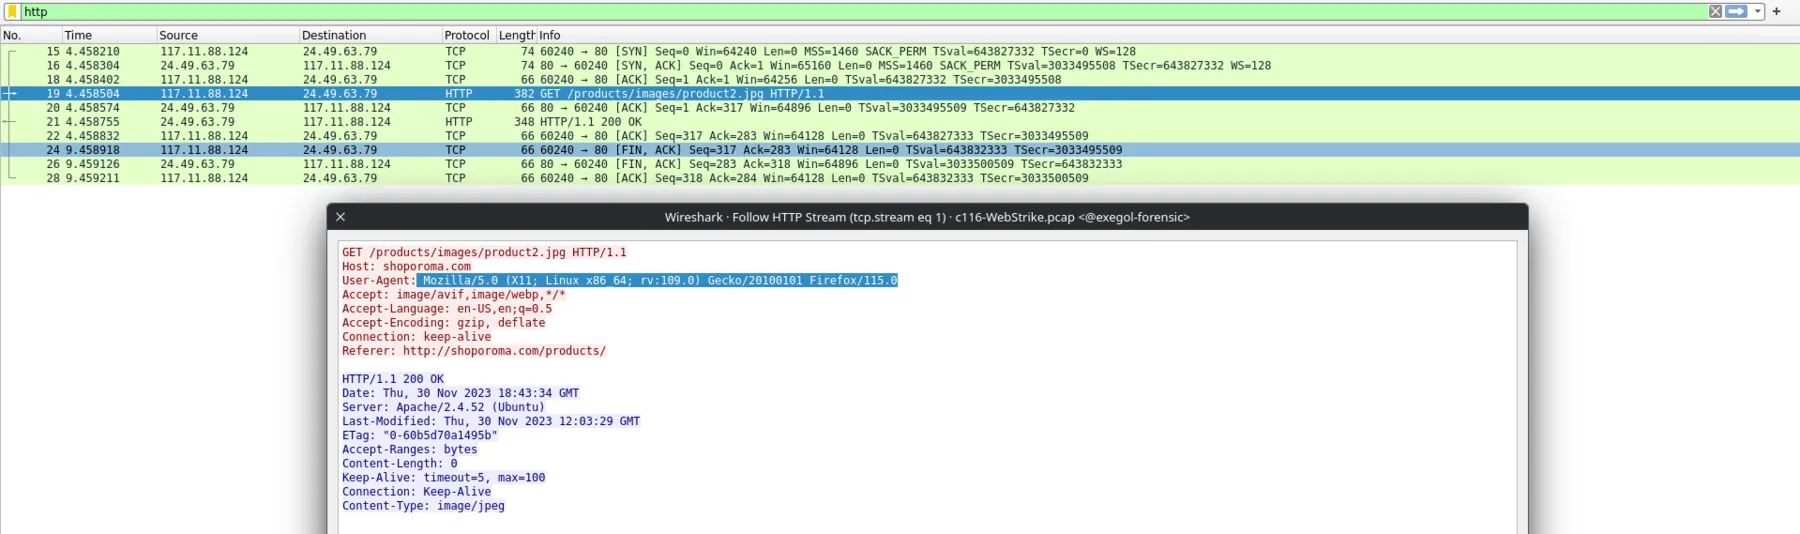
Task: Click the Server: Apache/2.4.52 (Ubuntu) line
Action: pyautogui.click(x=443, y=407)
